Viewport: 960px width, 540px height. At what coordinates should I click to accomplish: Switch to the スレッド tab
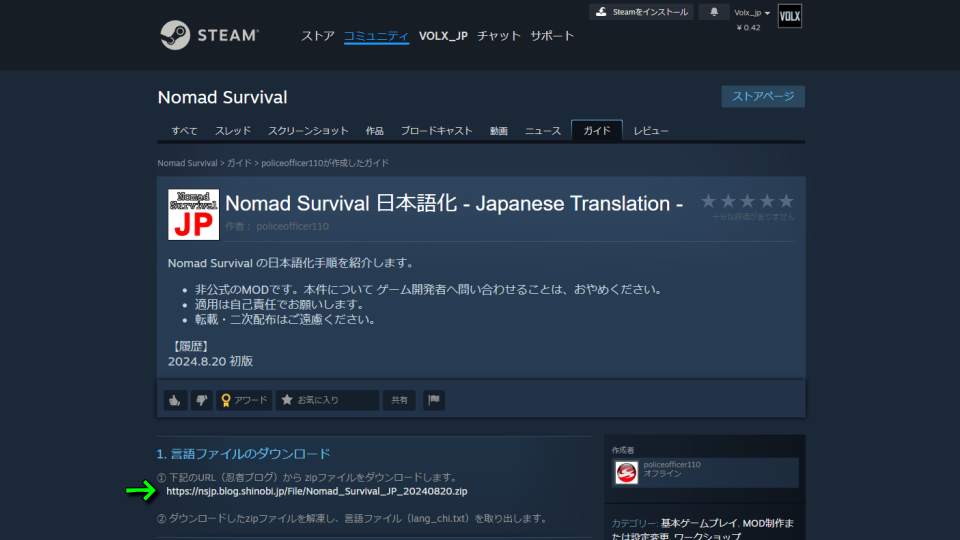click(233, 130)
